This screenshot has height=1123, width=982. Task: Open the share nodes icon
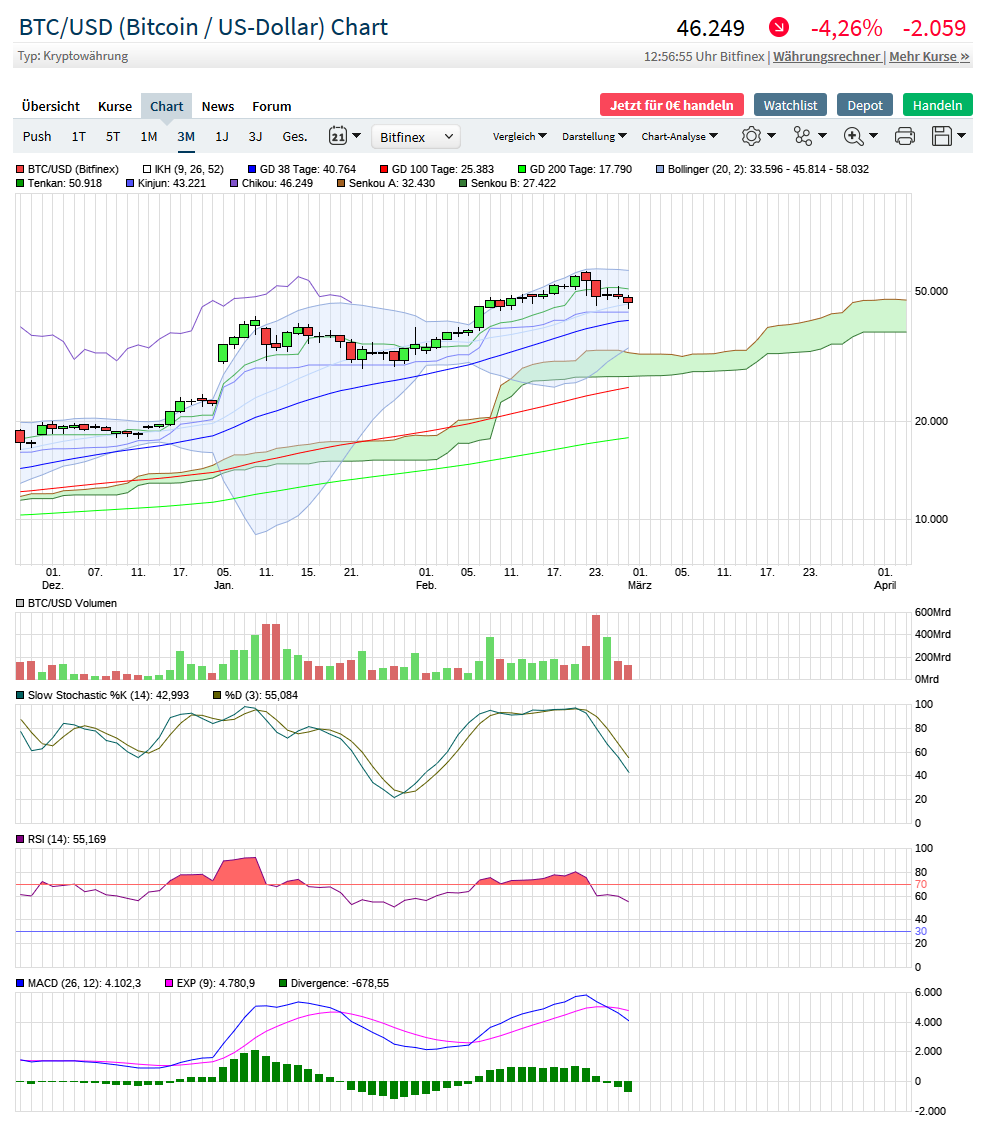[x=802, y=136]
